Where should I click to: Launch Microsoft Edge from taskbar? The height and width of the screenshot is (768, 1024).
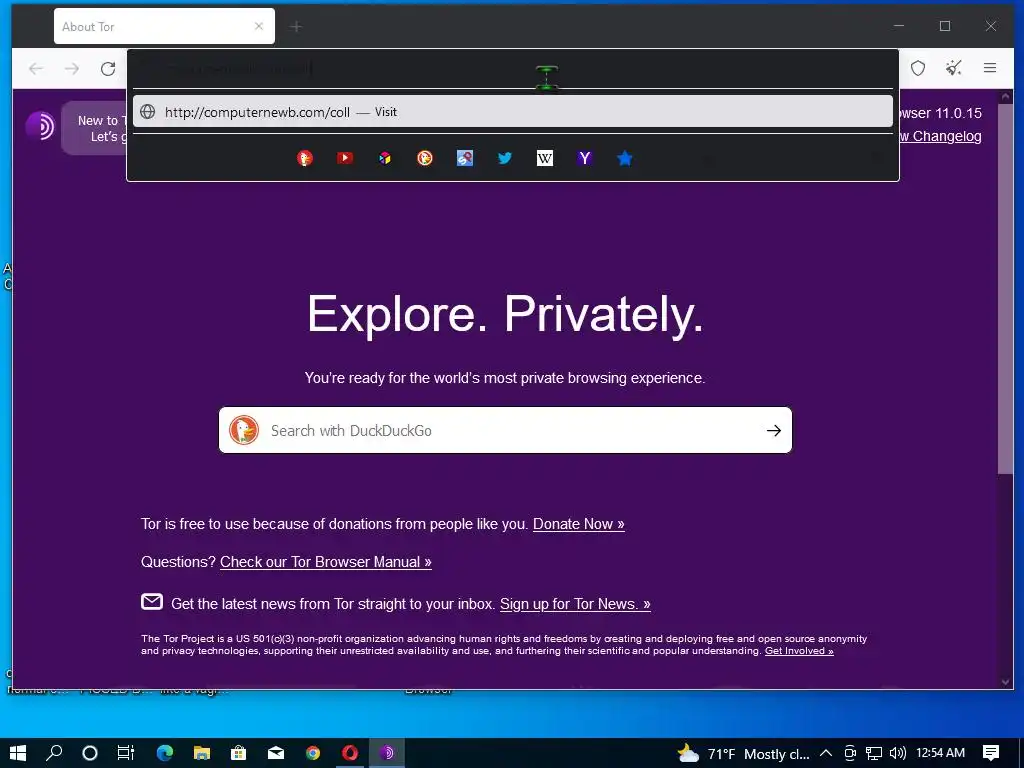tap(165, 753)
